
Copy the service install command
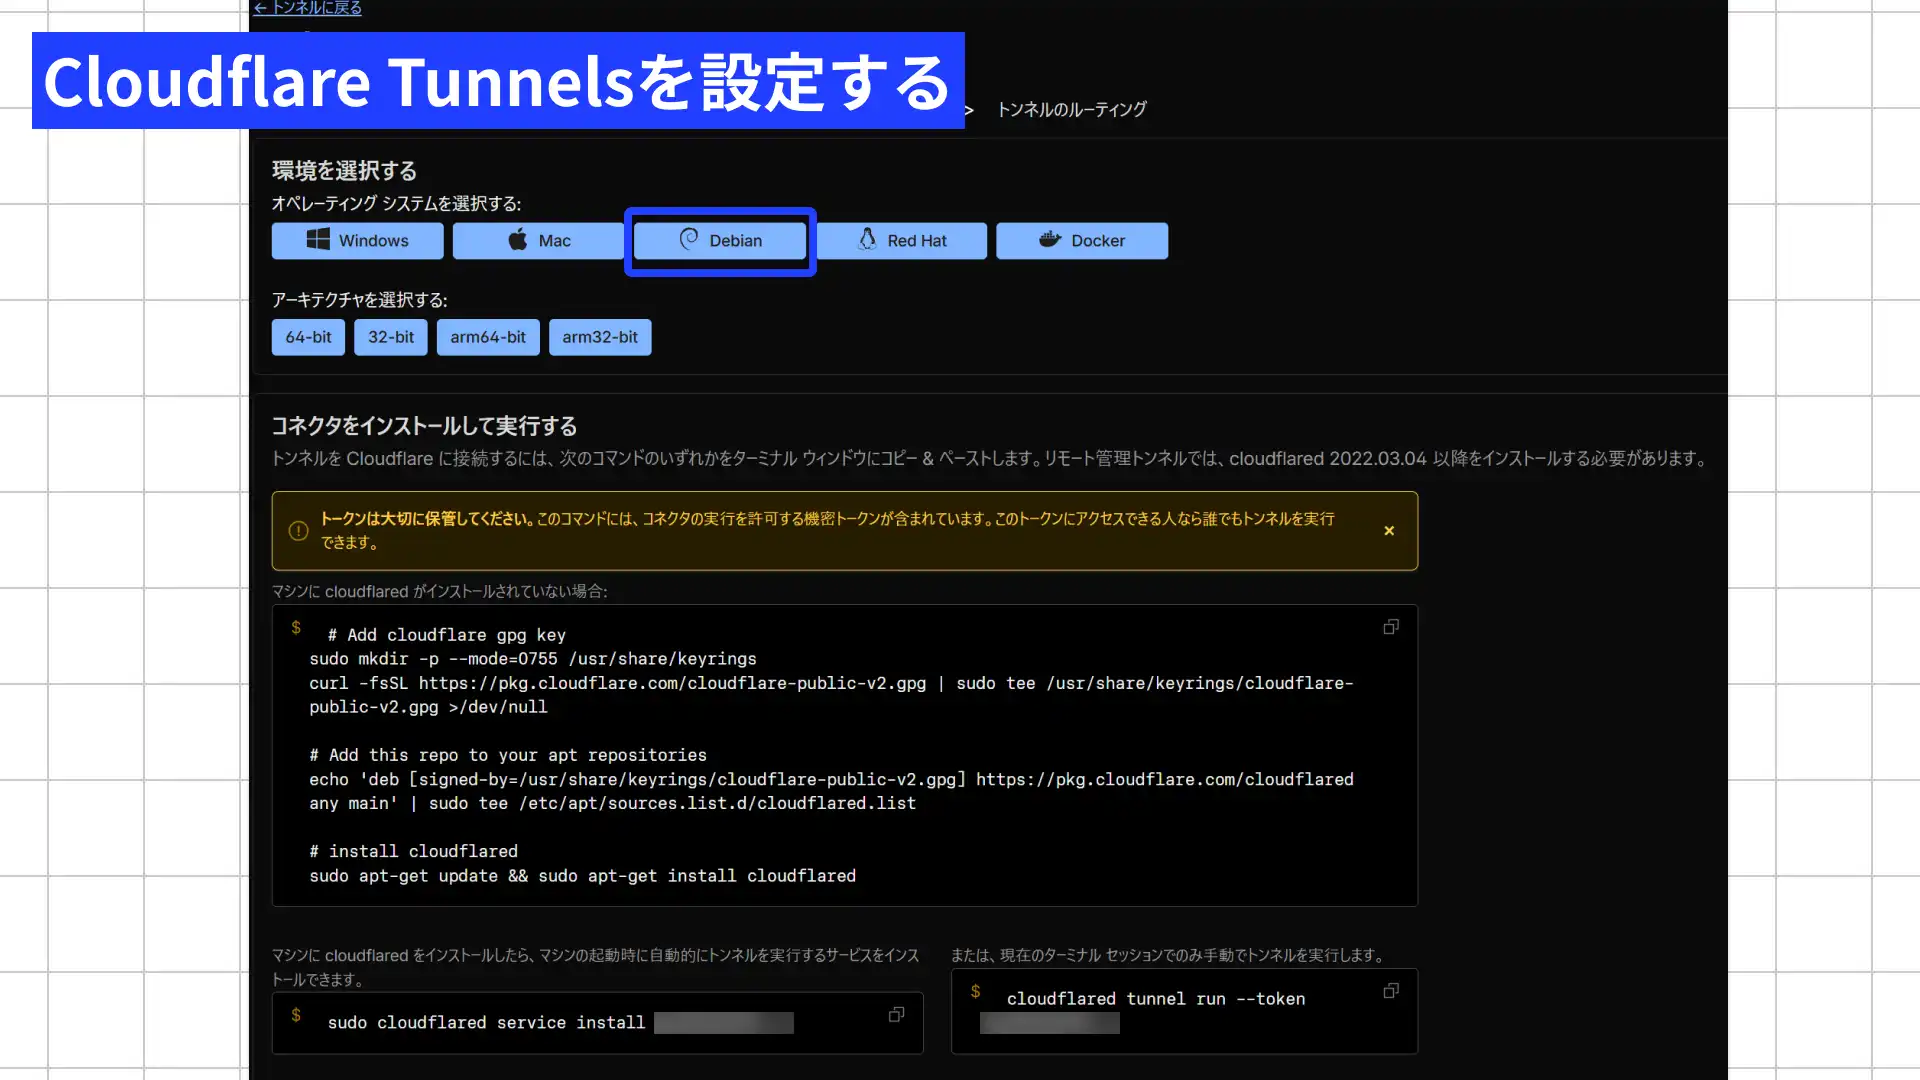(896, 1015)
